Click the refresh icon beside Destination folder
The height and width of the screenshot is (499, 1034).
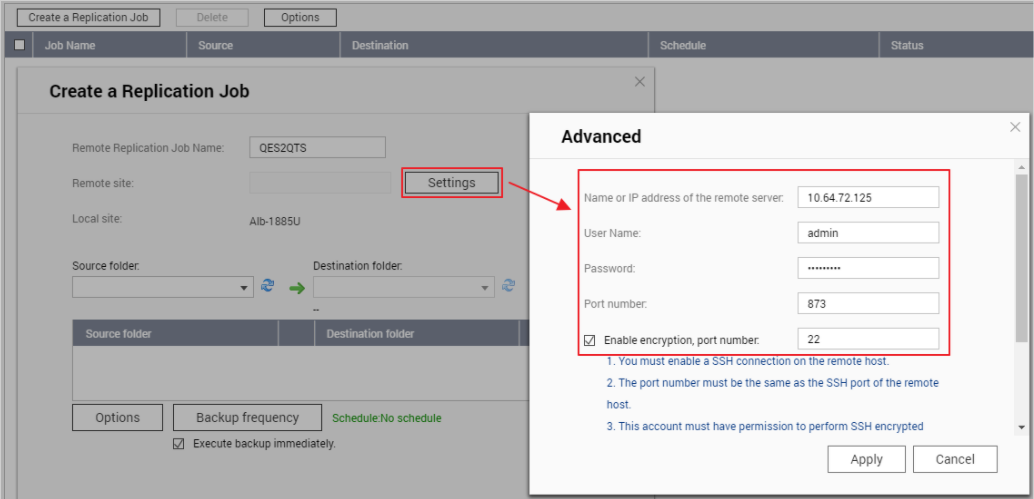[508, 286]
